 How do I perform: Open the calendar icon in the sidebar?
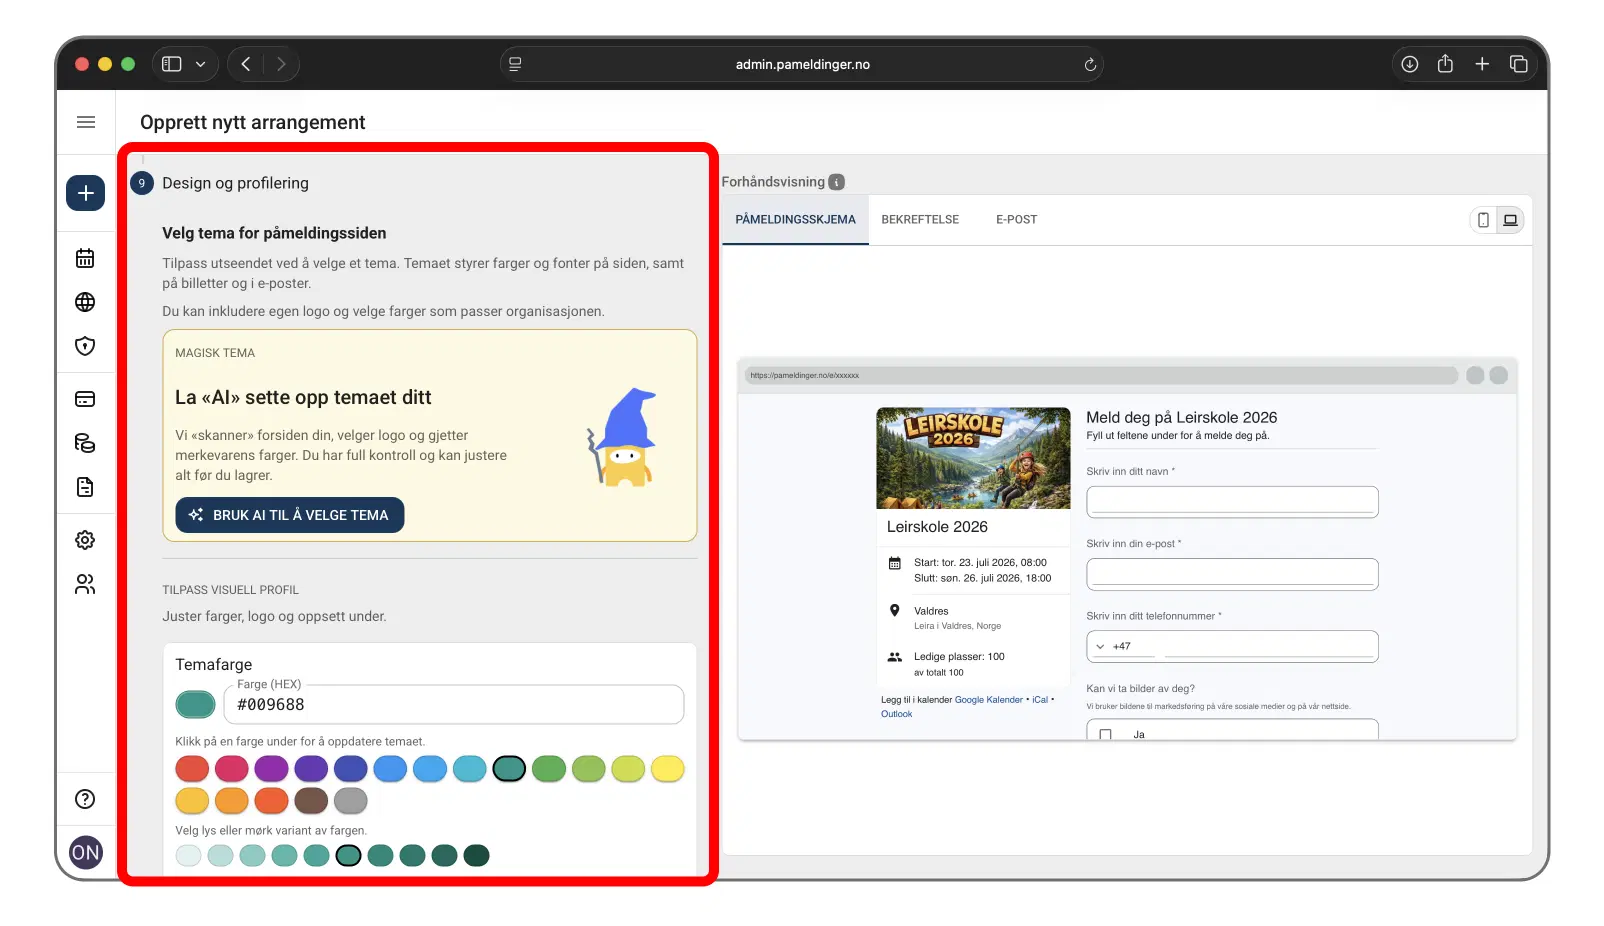85,258
